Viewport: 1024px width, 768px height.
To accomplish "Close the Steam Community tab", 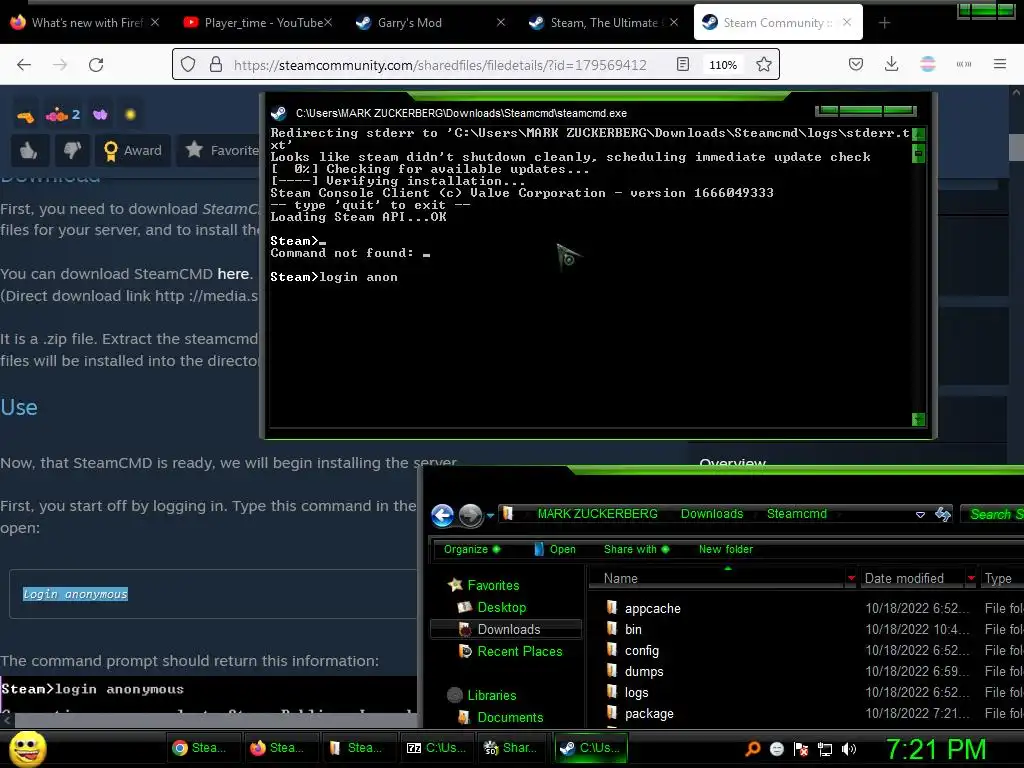I will 846,22.
